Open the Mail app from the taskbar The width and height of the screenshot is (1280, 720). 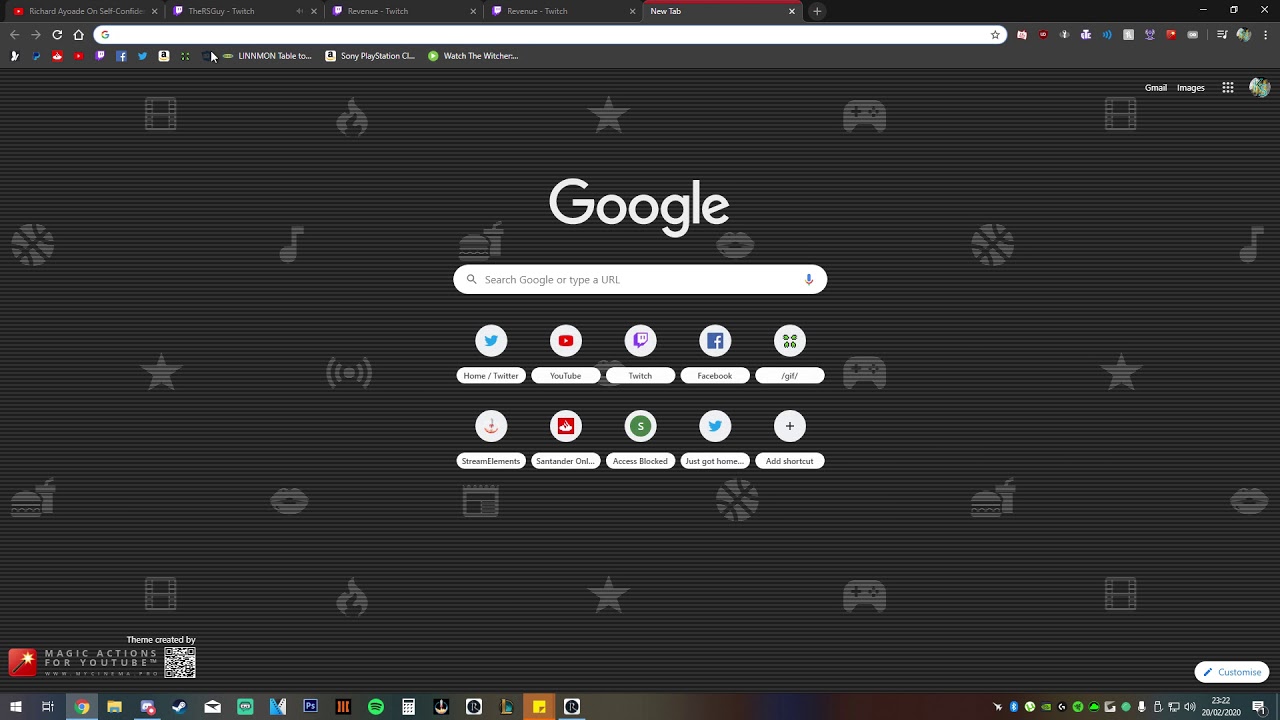(212, 707)
